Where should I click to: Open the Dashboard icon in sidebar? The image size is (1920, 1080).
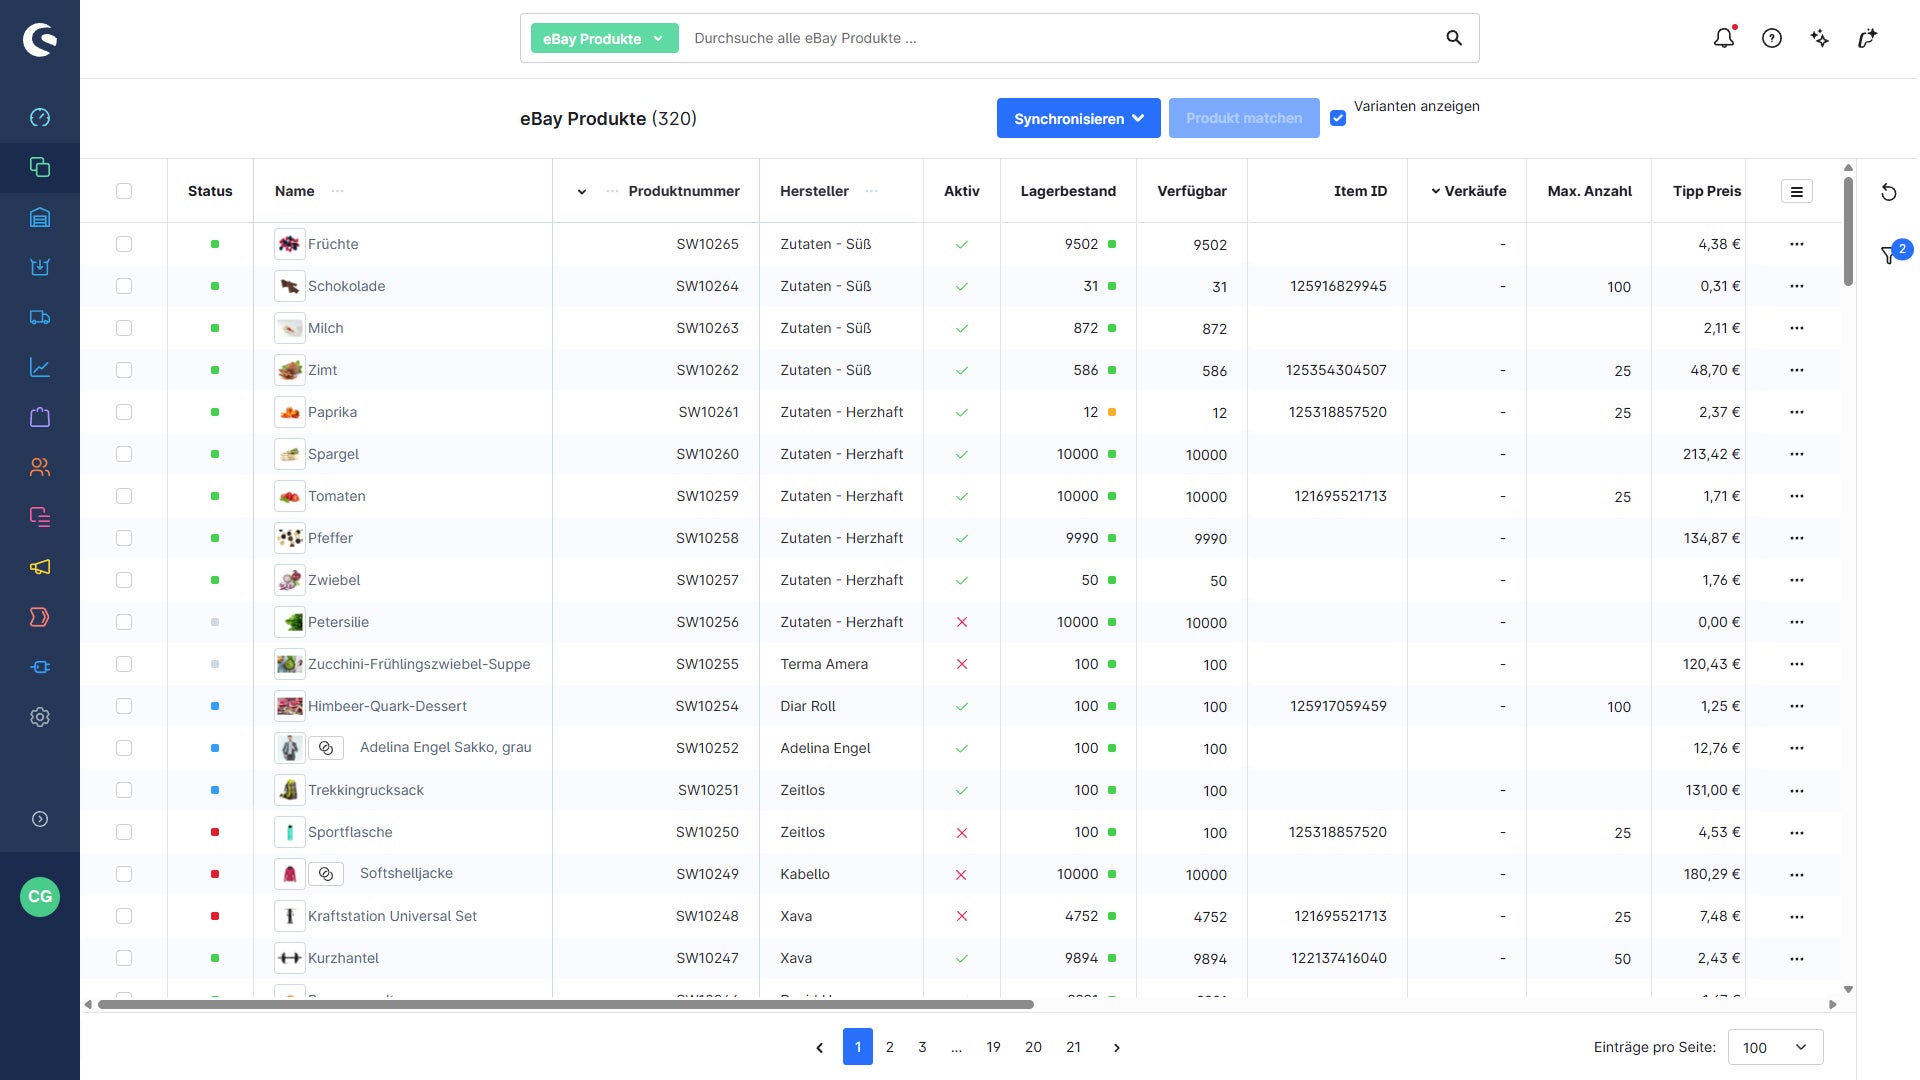coord(40,117)
